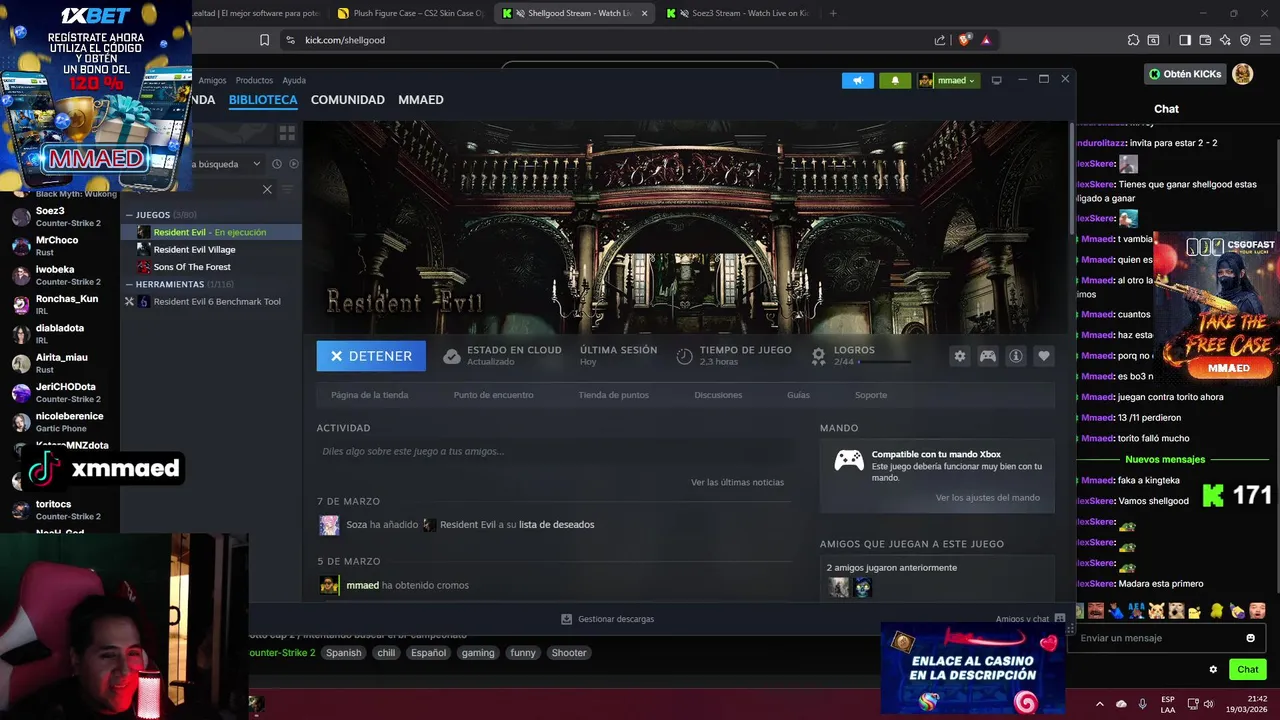The image size is (1280, 720).
Task: Open the Steam announcements megaphone icon
Action: 857,80
